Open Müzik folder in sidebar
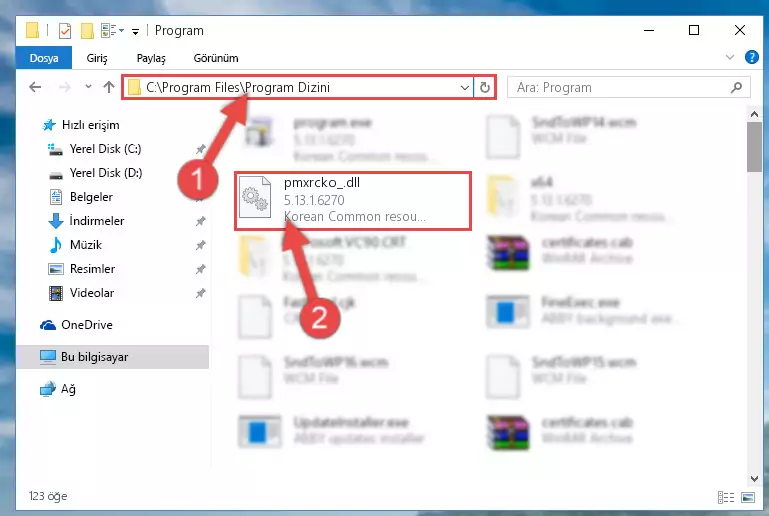 (x=86, y=245)
